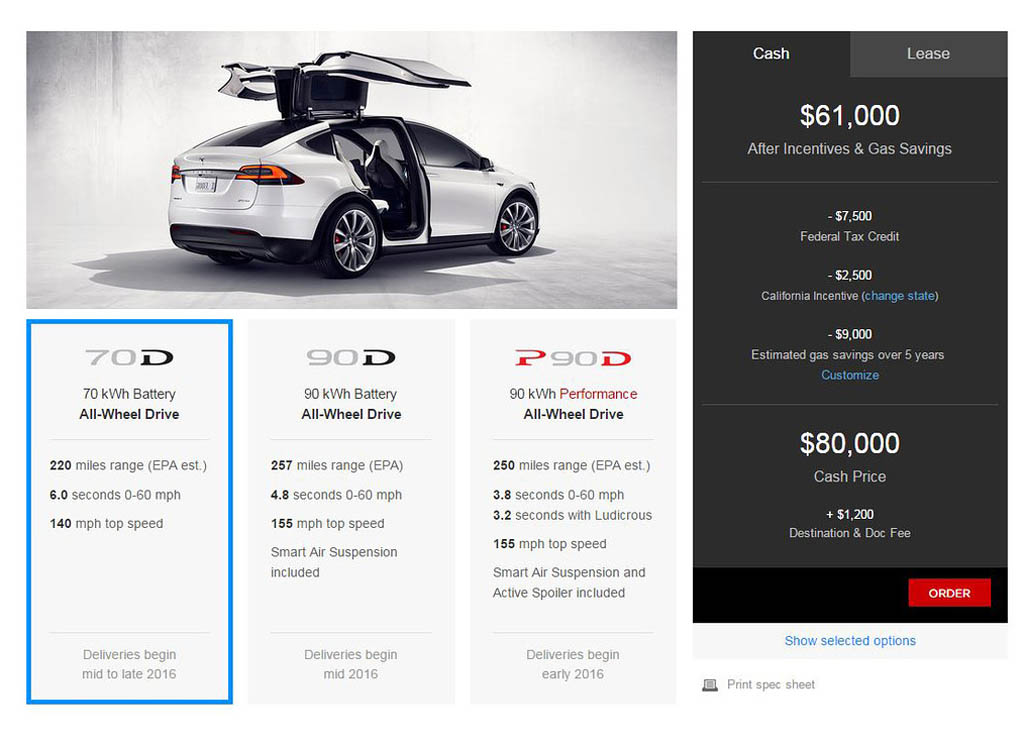Click 'Smart Air Suspension included' in 90D card

coord(334,562)
